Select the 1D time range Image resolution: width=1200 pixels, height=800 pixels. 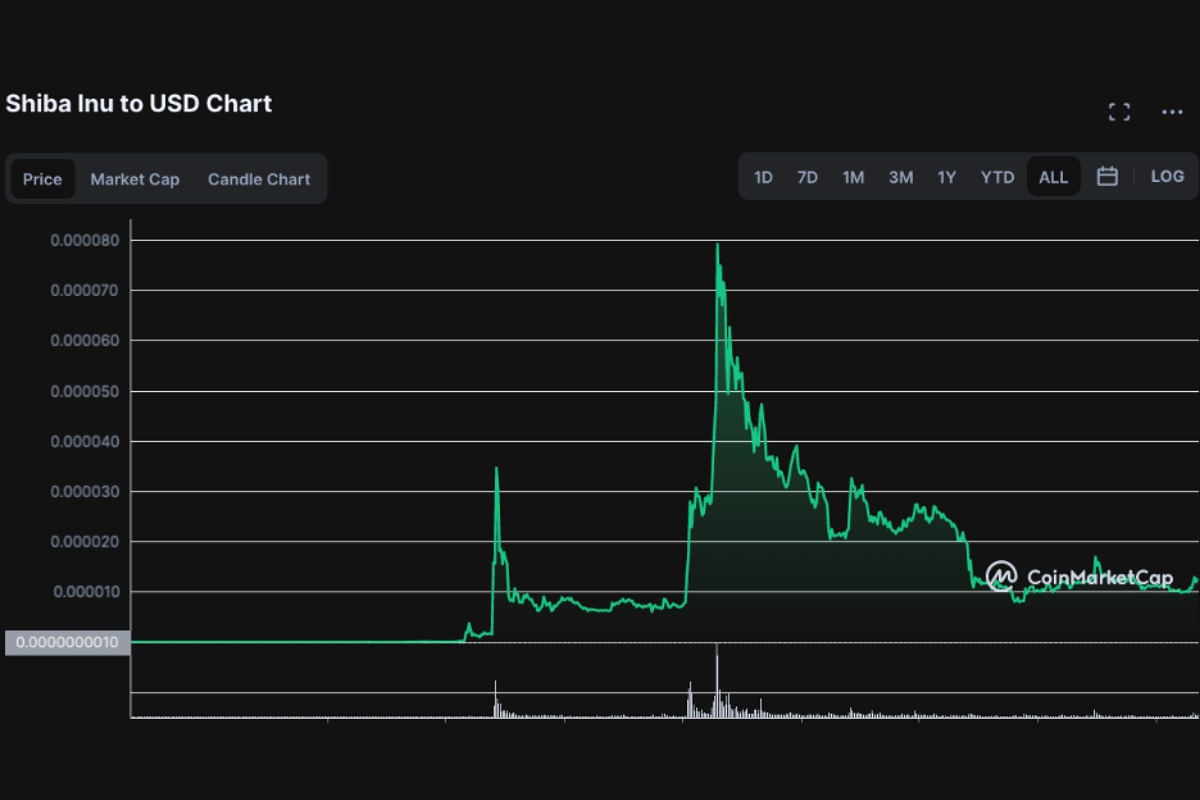[763, 177]
